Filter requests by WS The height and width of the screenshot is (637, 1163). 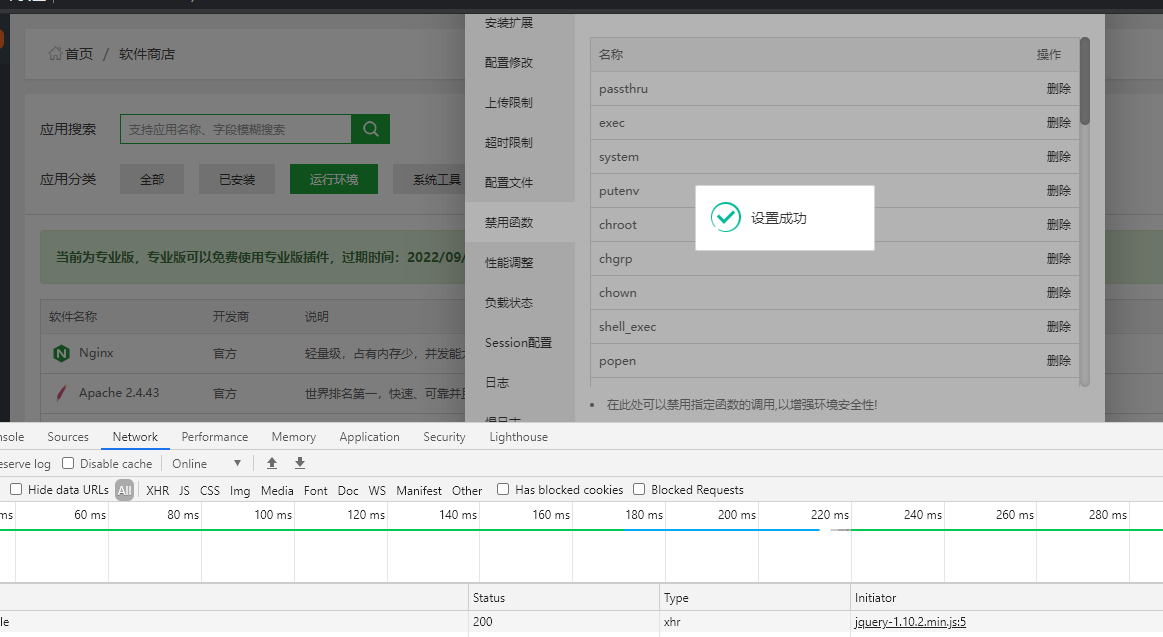[377, 490]
